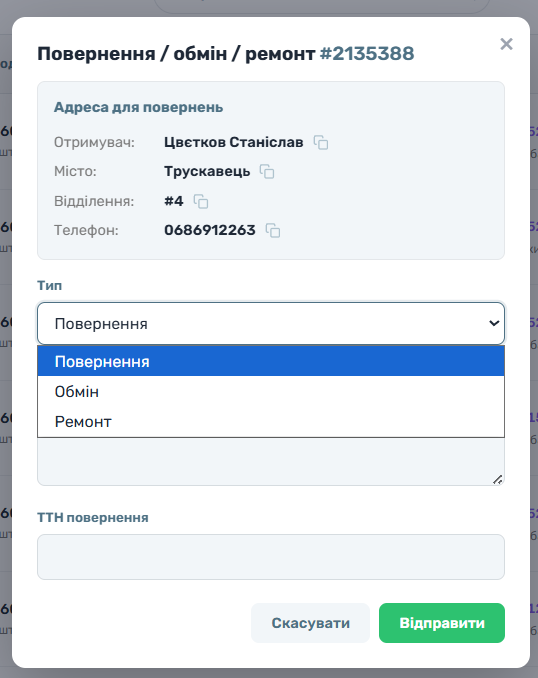Copy recipient name Цвєтков Станіслав

(x=321, y=142)
